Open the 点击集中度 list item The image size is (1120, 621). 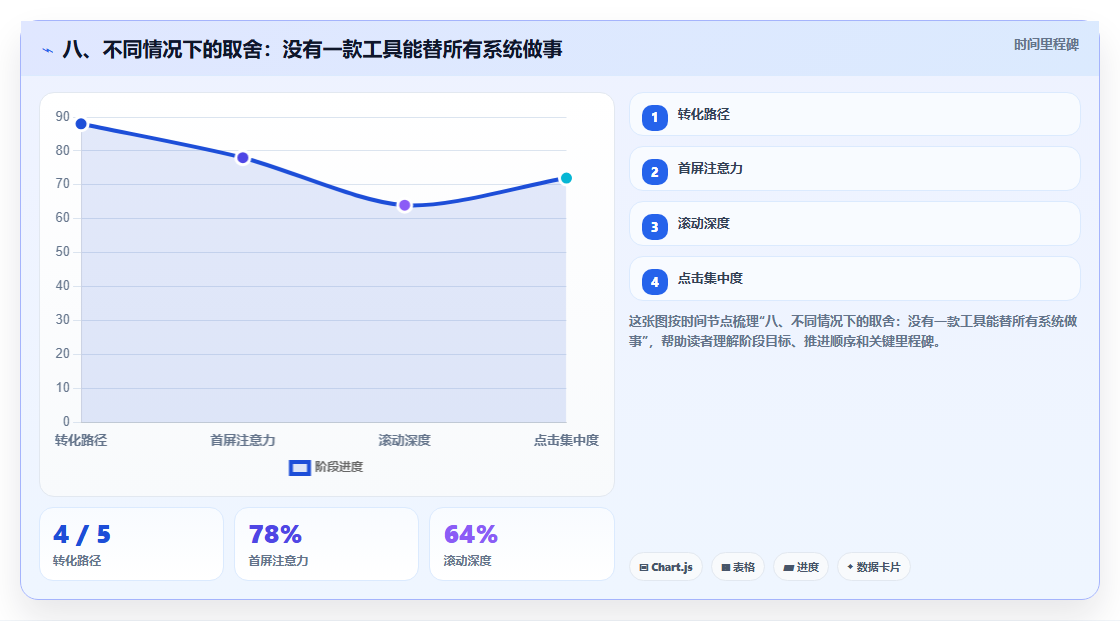coord(854,279)
